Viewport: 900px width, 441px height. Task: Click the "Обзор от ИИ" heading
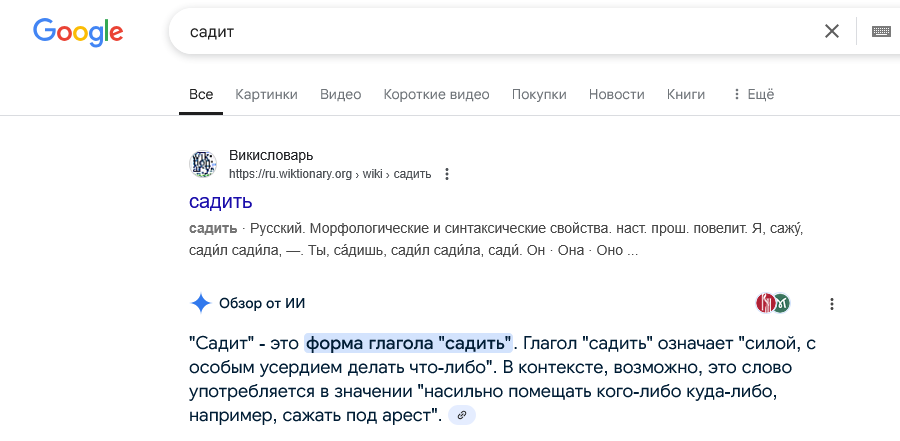pyautogui.click(x=262, y=304)
